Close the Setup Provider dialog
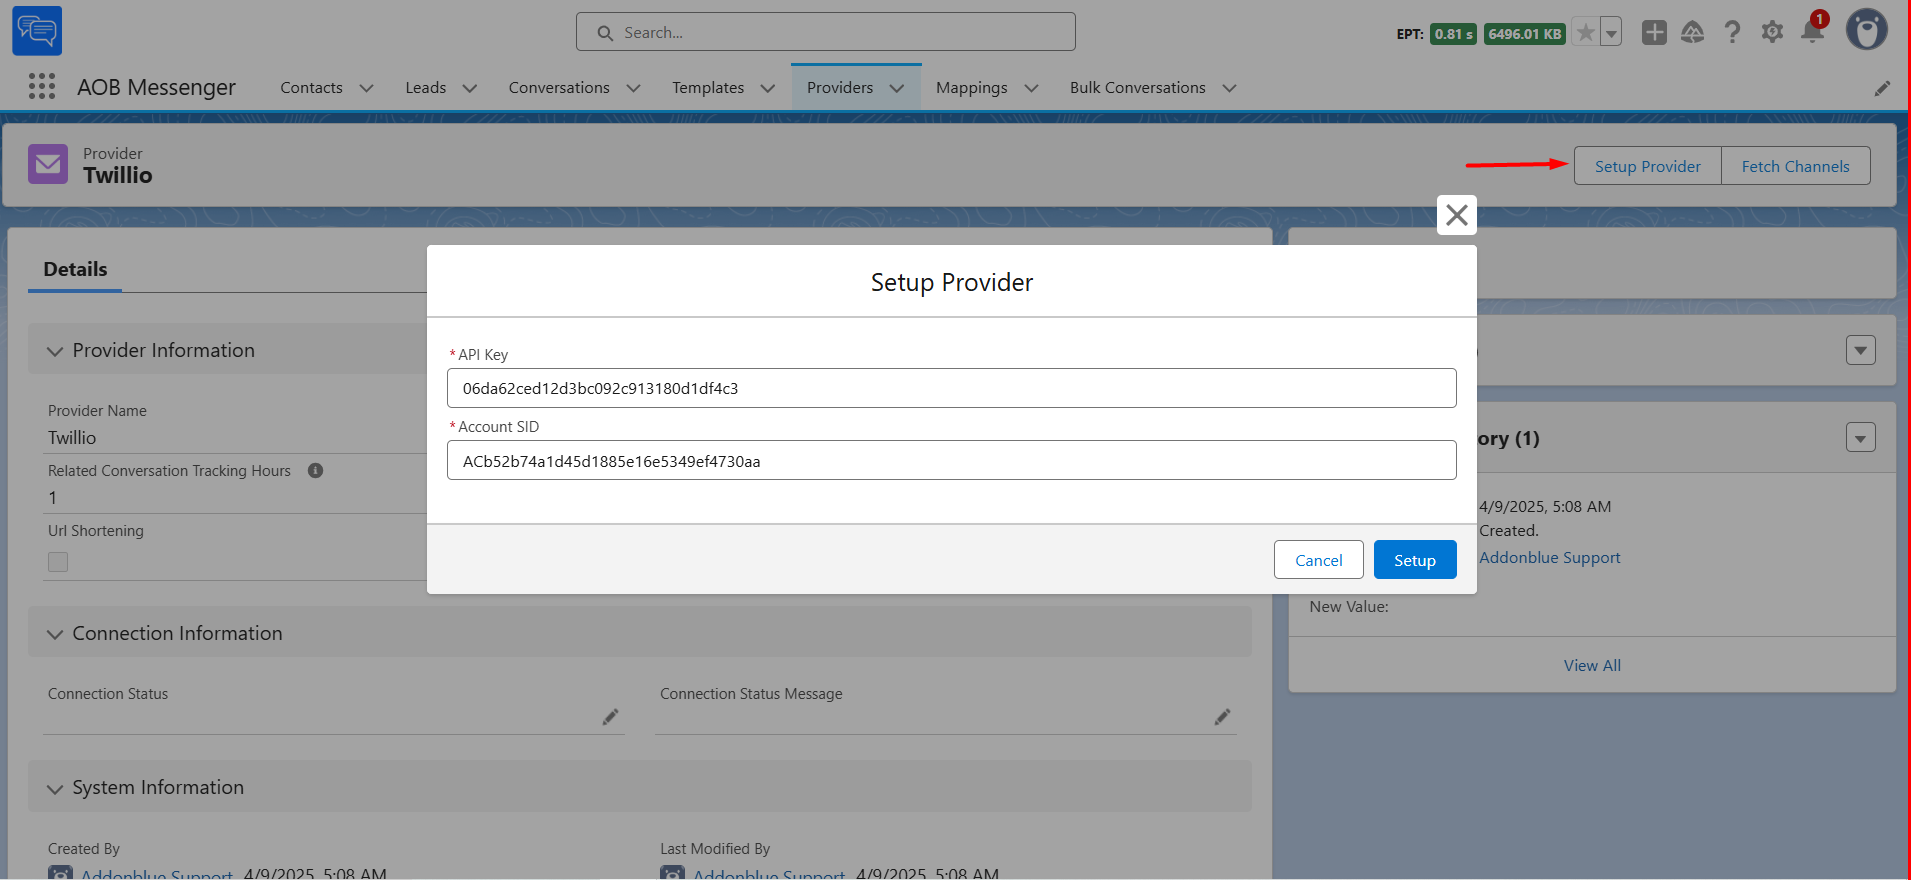 coord(1457,215)
